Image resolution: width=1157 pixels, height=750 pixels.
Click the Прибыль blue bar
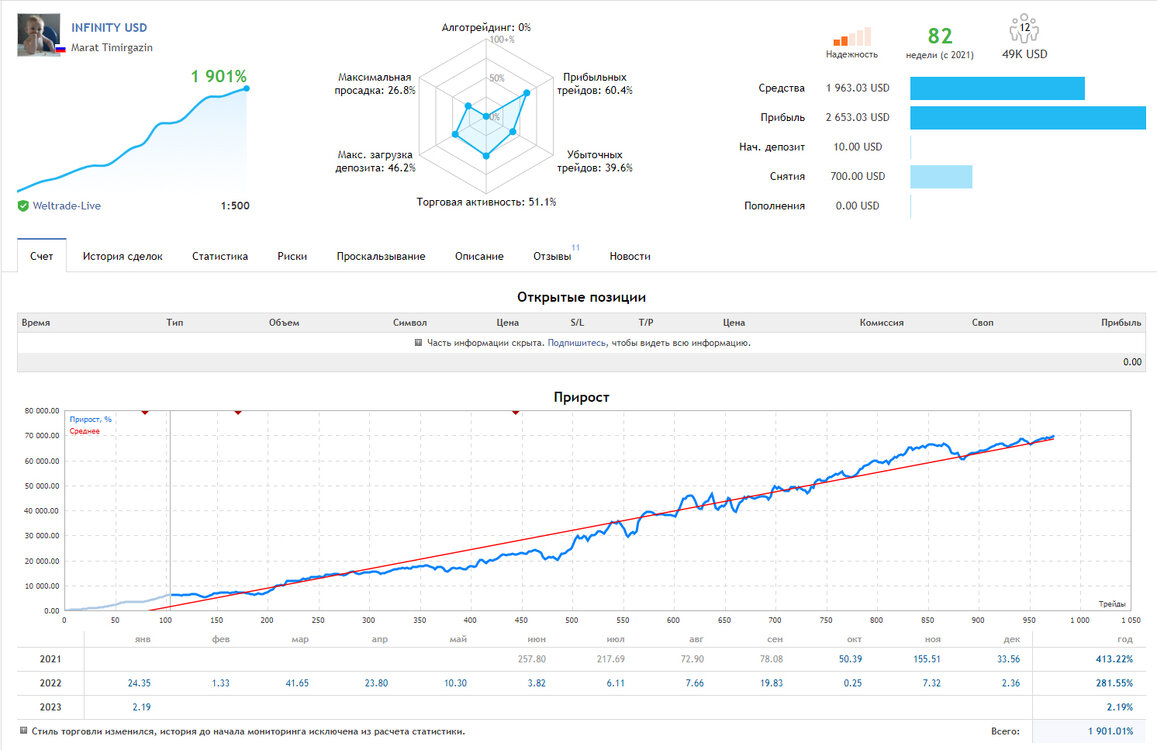(x=1028, y=117)
